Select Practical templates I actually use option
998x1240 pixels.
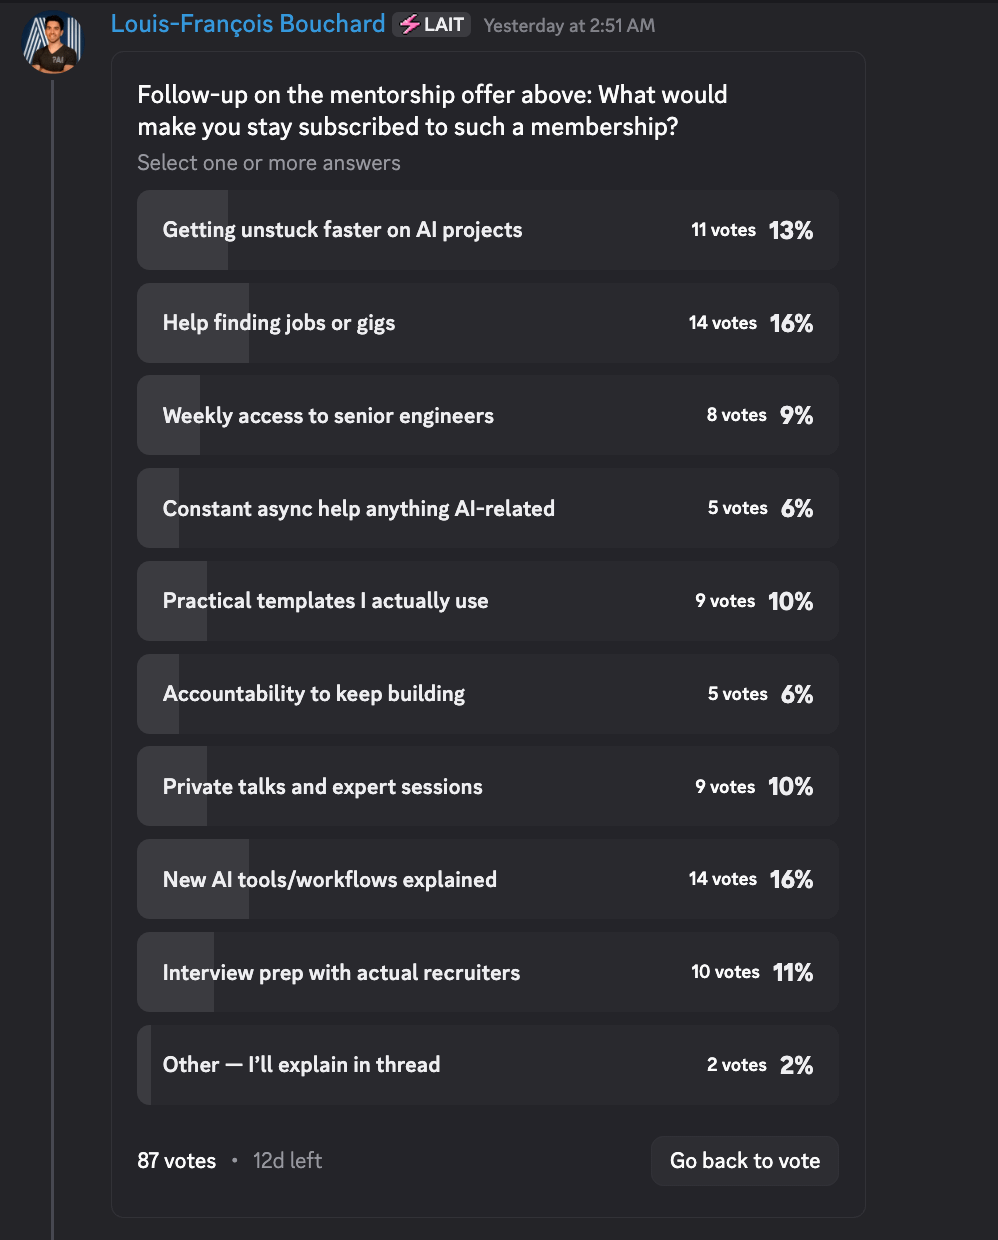(488, 601)
